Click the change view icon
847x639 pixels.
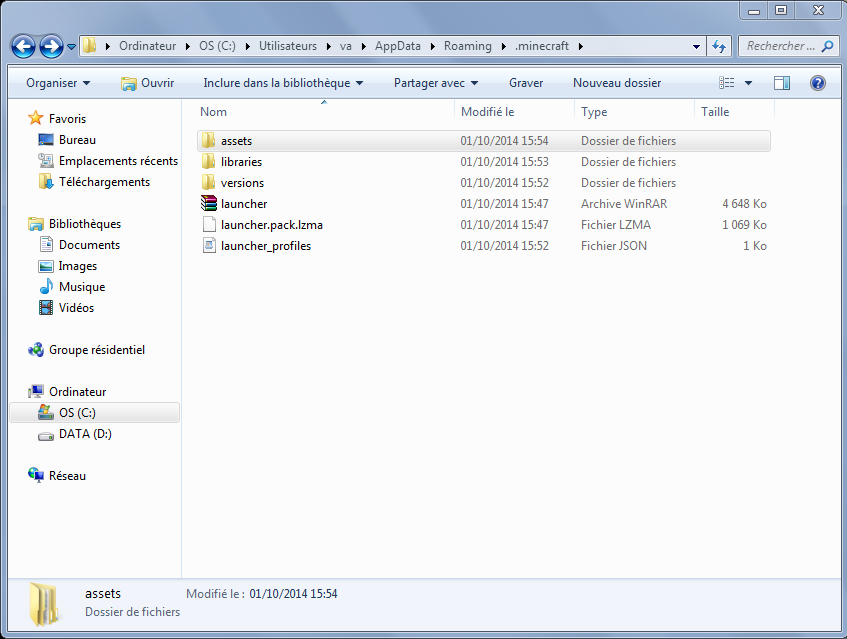[727, 83]
